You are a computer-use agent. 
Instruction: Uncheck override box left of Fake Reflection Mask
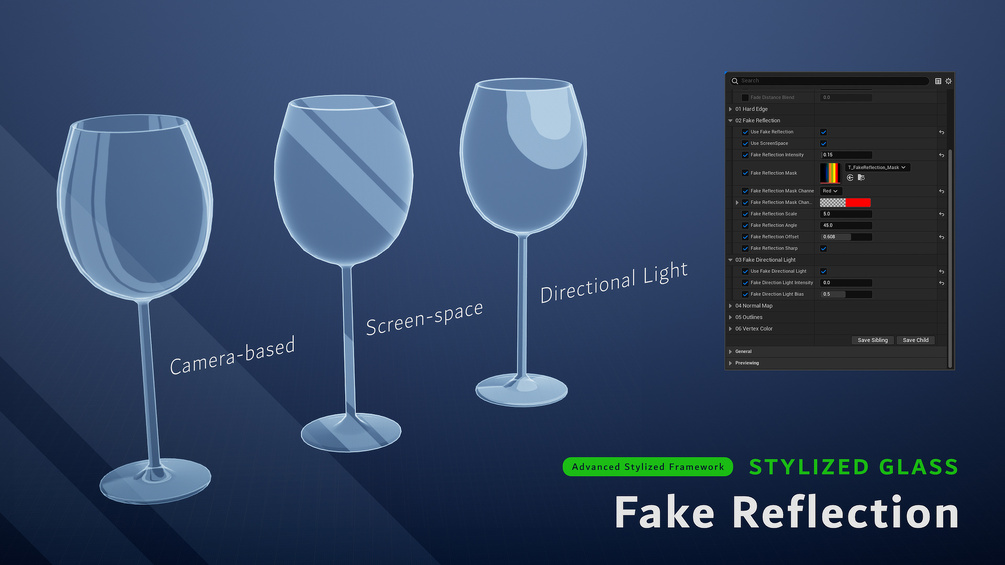point(745,173)
